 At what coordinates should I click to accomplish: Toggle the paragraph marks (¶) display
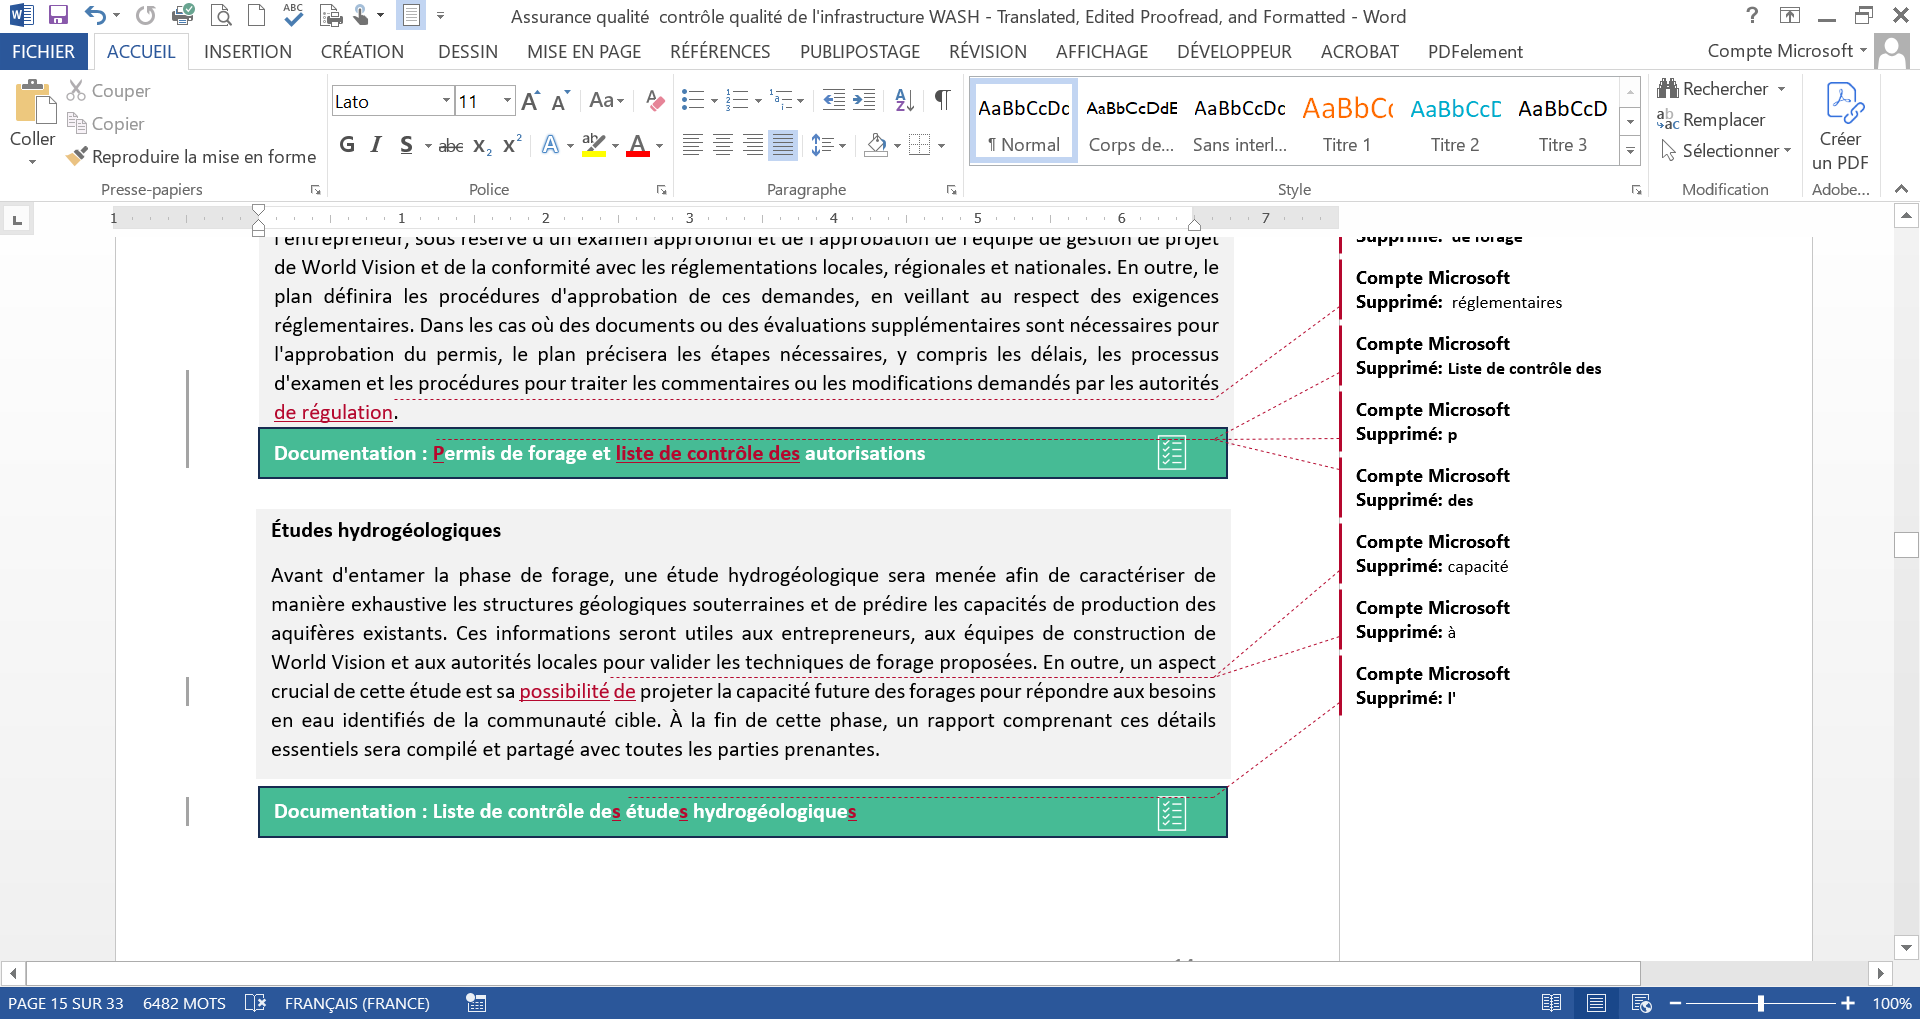point(942,100)
